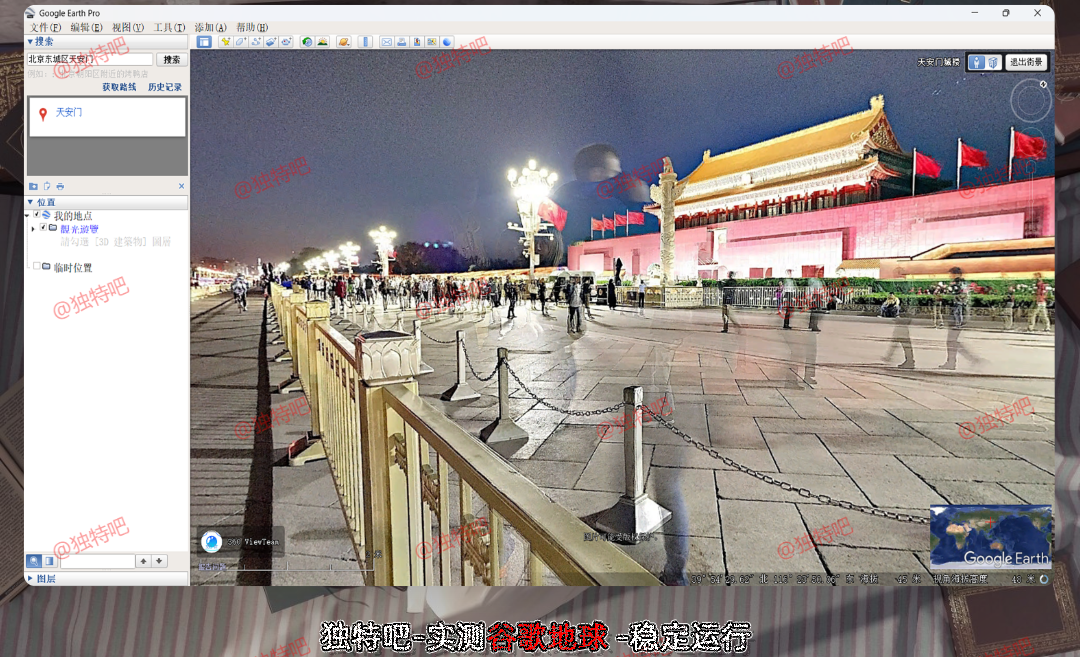1080x657 pixels.
Task: Click the 觀光游覽 folder link
Action: tap(79, 229)
